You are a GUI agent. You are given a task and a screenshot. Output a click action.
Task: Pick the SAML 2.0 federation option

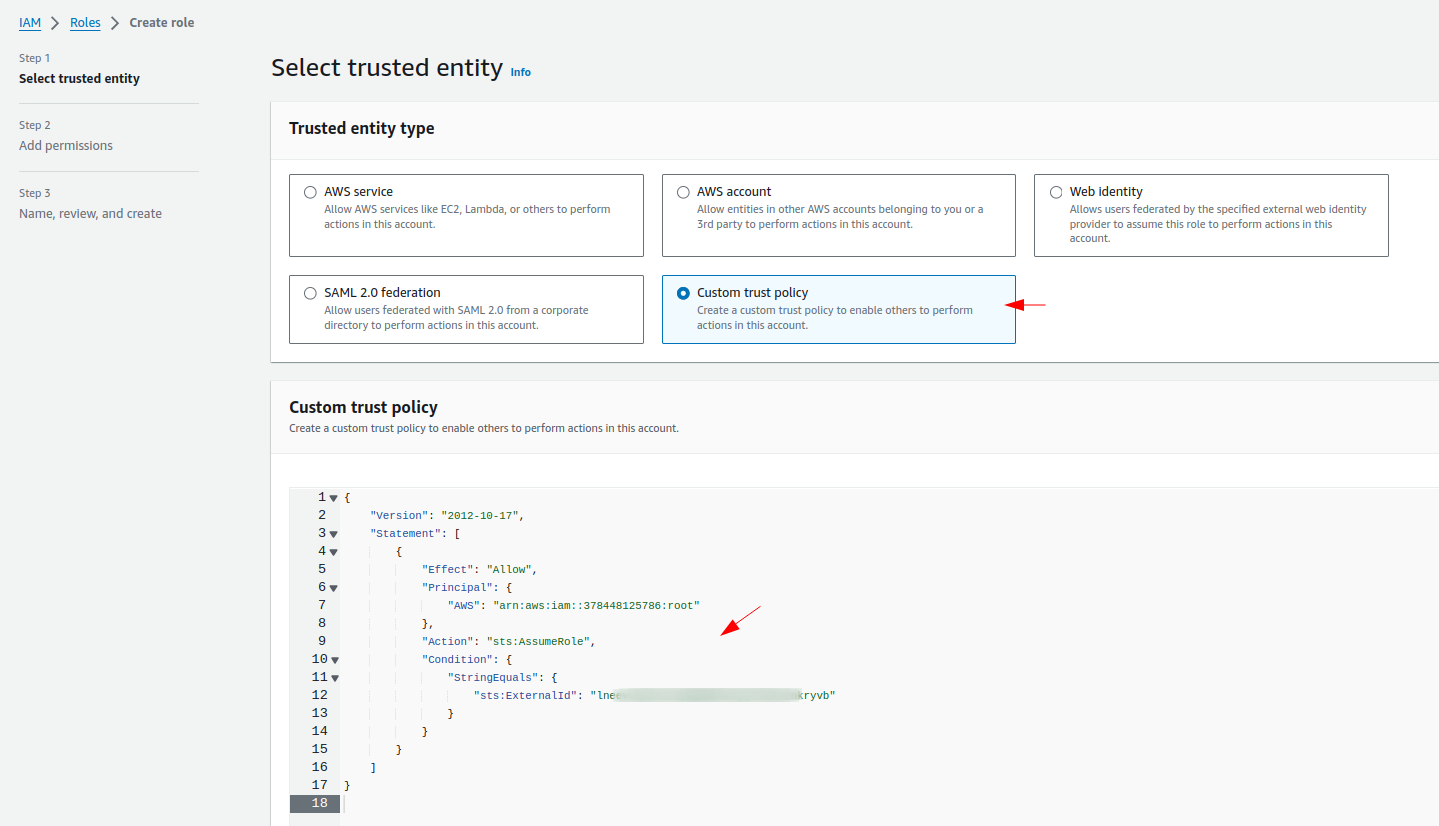pyautogui.click(x=310, y=293)
